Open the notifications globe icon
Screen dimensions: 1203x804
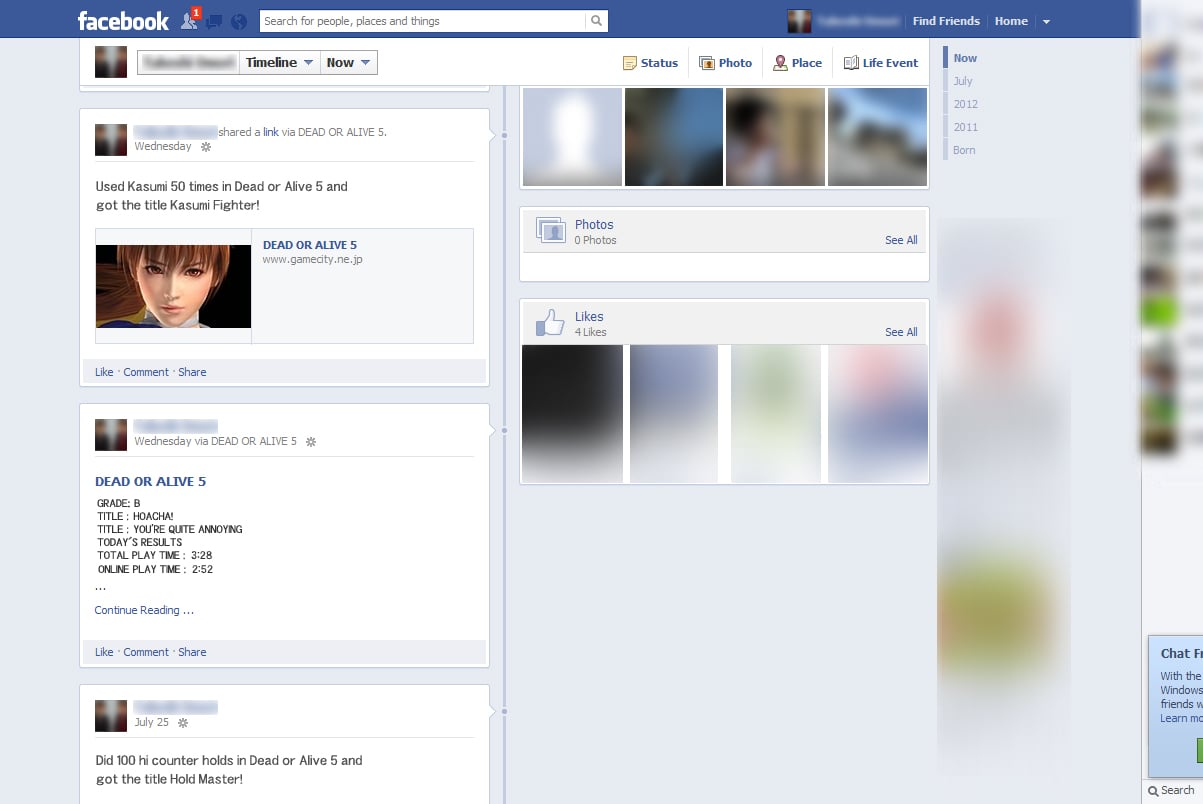pyautogui.click(x=238, y=21)
